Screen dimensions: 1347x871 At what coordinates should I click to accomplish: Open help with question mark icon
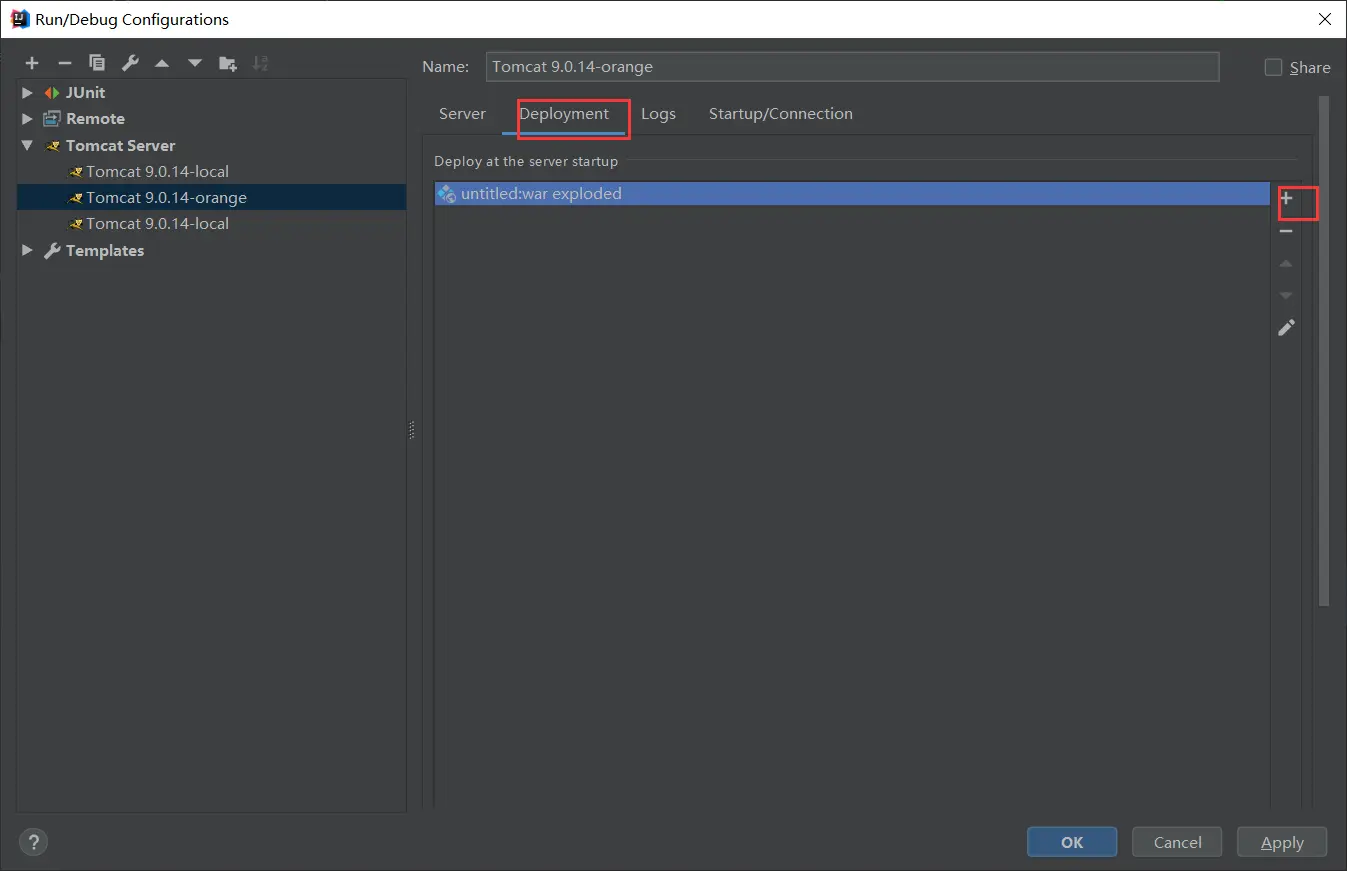33,842
